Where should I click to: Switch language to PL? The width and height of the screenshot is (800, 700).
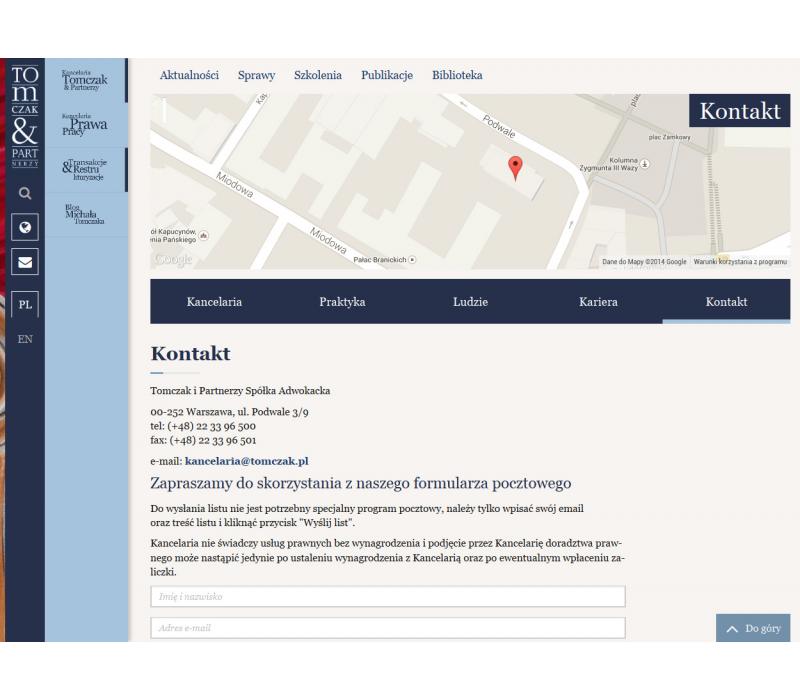(x=24, y=305)
